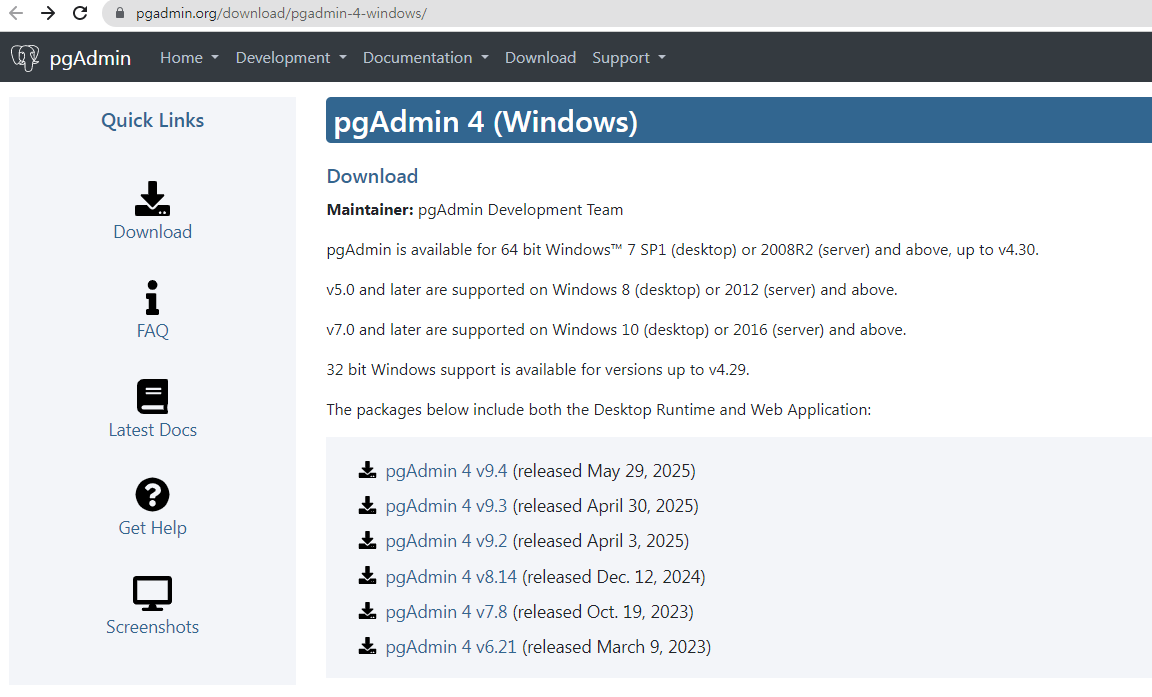Open the pgAdmin 4 v9.2 link
The width and height of the screenshot is (1152, 697).
(x=446, y=541)
